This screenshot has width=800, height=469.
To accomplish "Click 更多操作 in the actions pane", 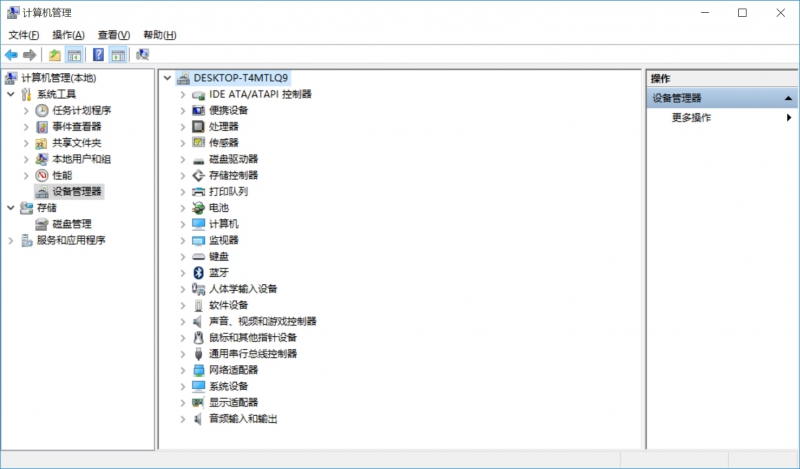I will click(692, 117).
